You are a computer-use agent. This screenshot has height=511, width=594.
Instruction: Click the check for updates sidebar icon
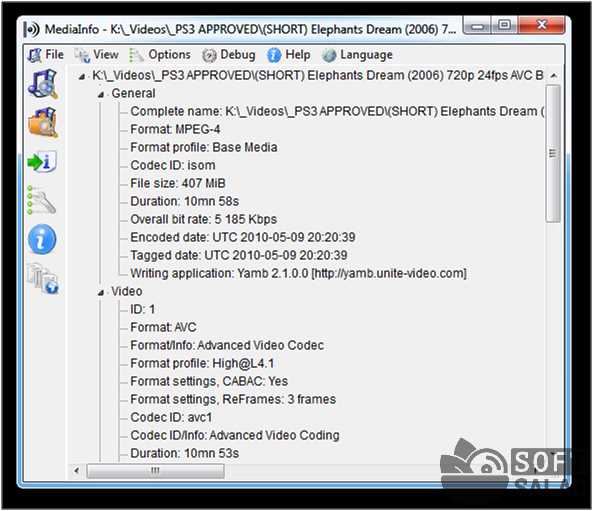point(43,278)
